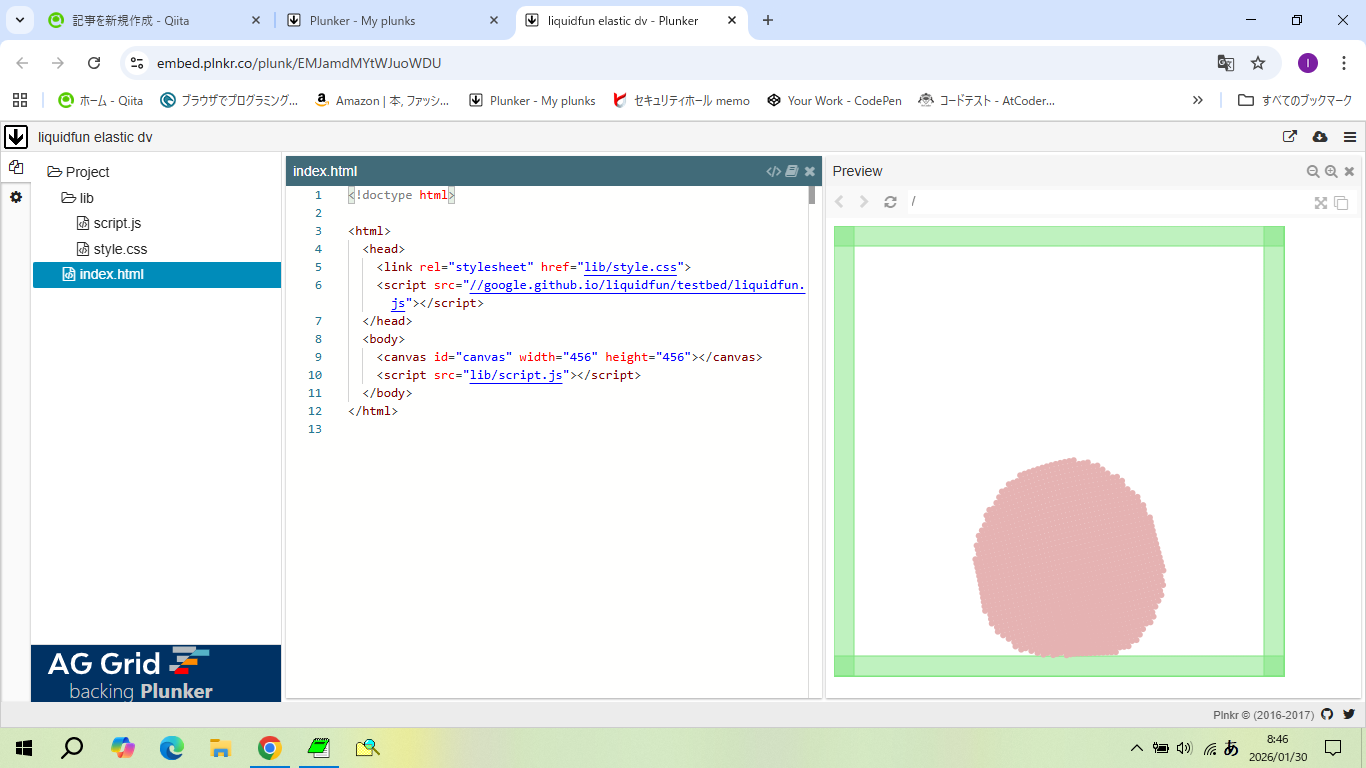This screenshot has width=1366, height=768.
Task: Open the Chrome profile avatar
Action: (1308, 63)
